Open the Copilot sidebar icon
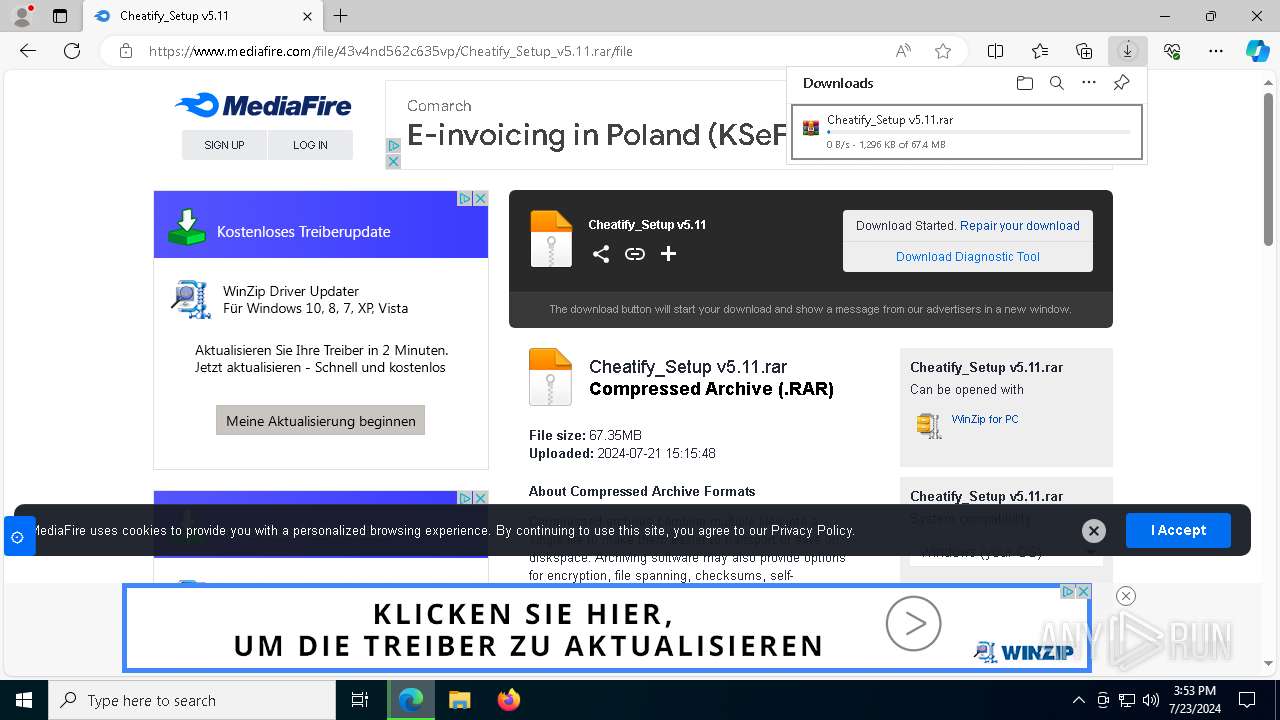1280x720 pixels. pos(1258,51)
